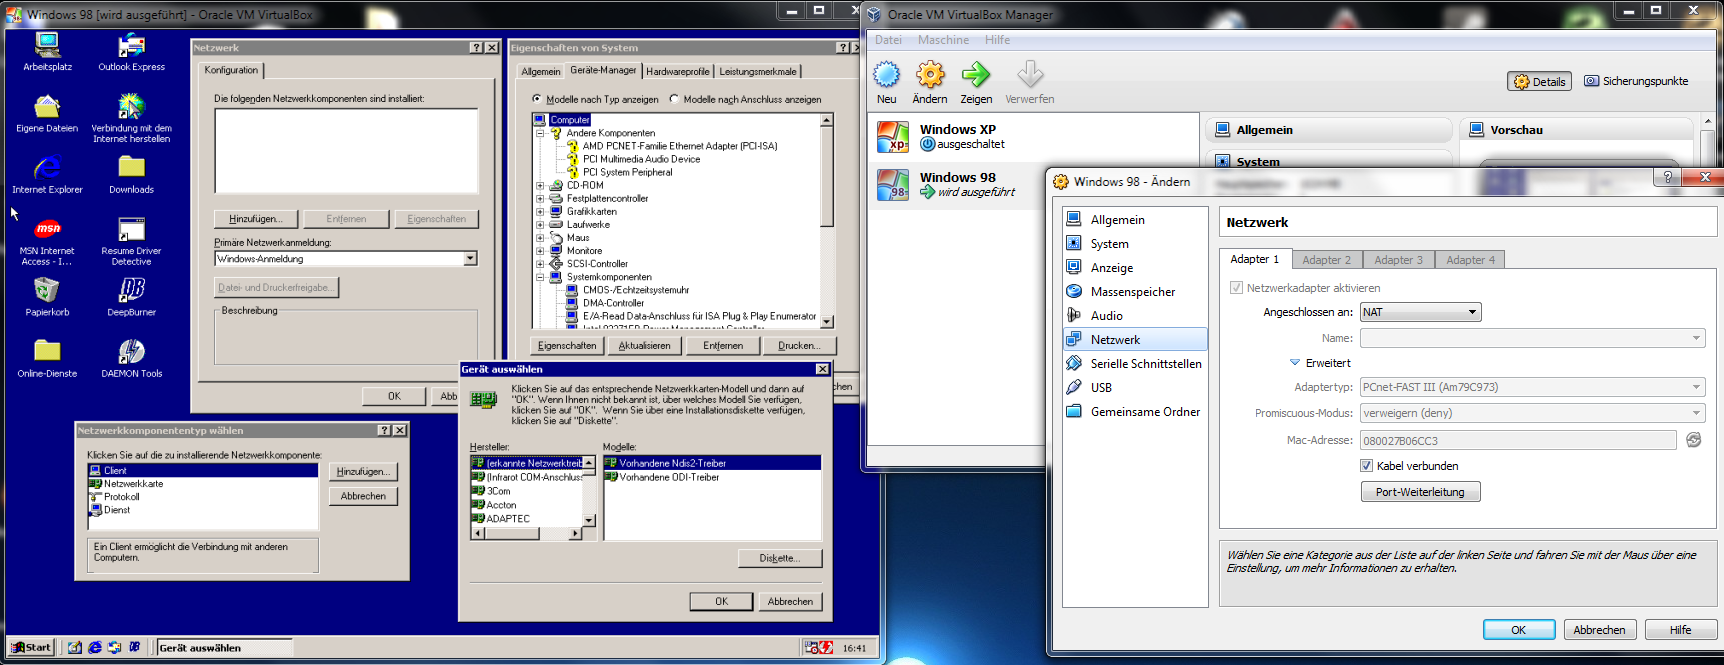The height and width of the screenshot is (665, 1724).
Task: Open the Papierkorb recycle bin
Action: [x=47, y=297]
